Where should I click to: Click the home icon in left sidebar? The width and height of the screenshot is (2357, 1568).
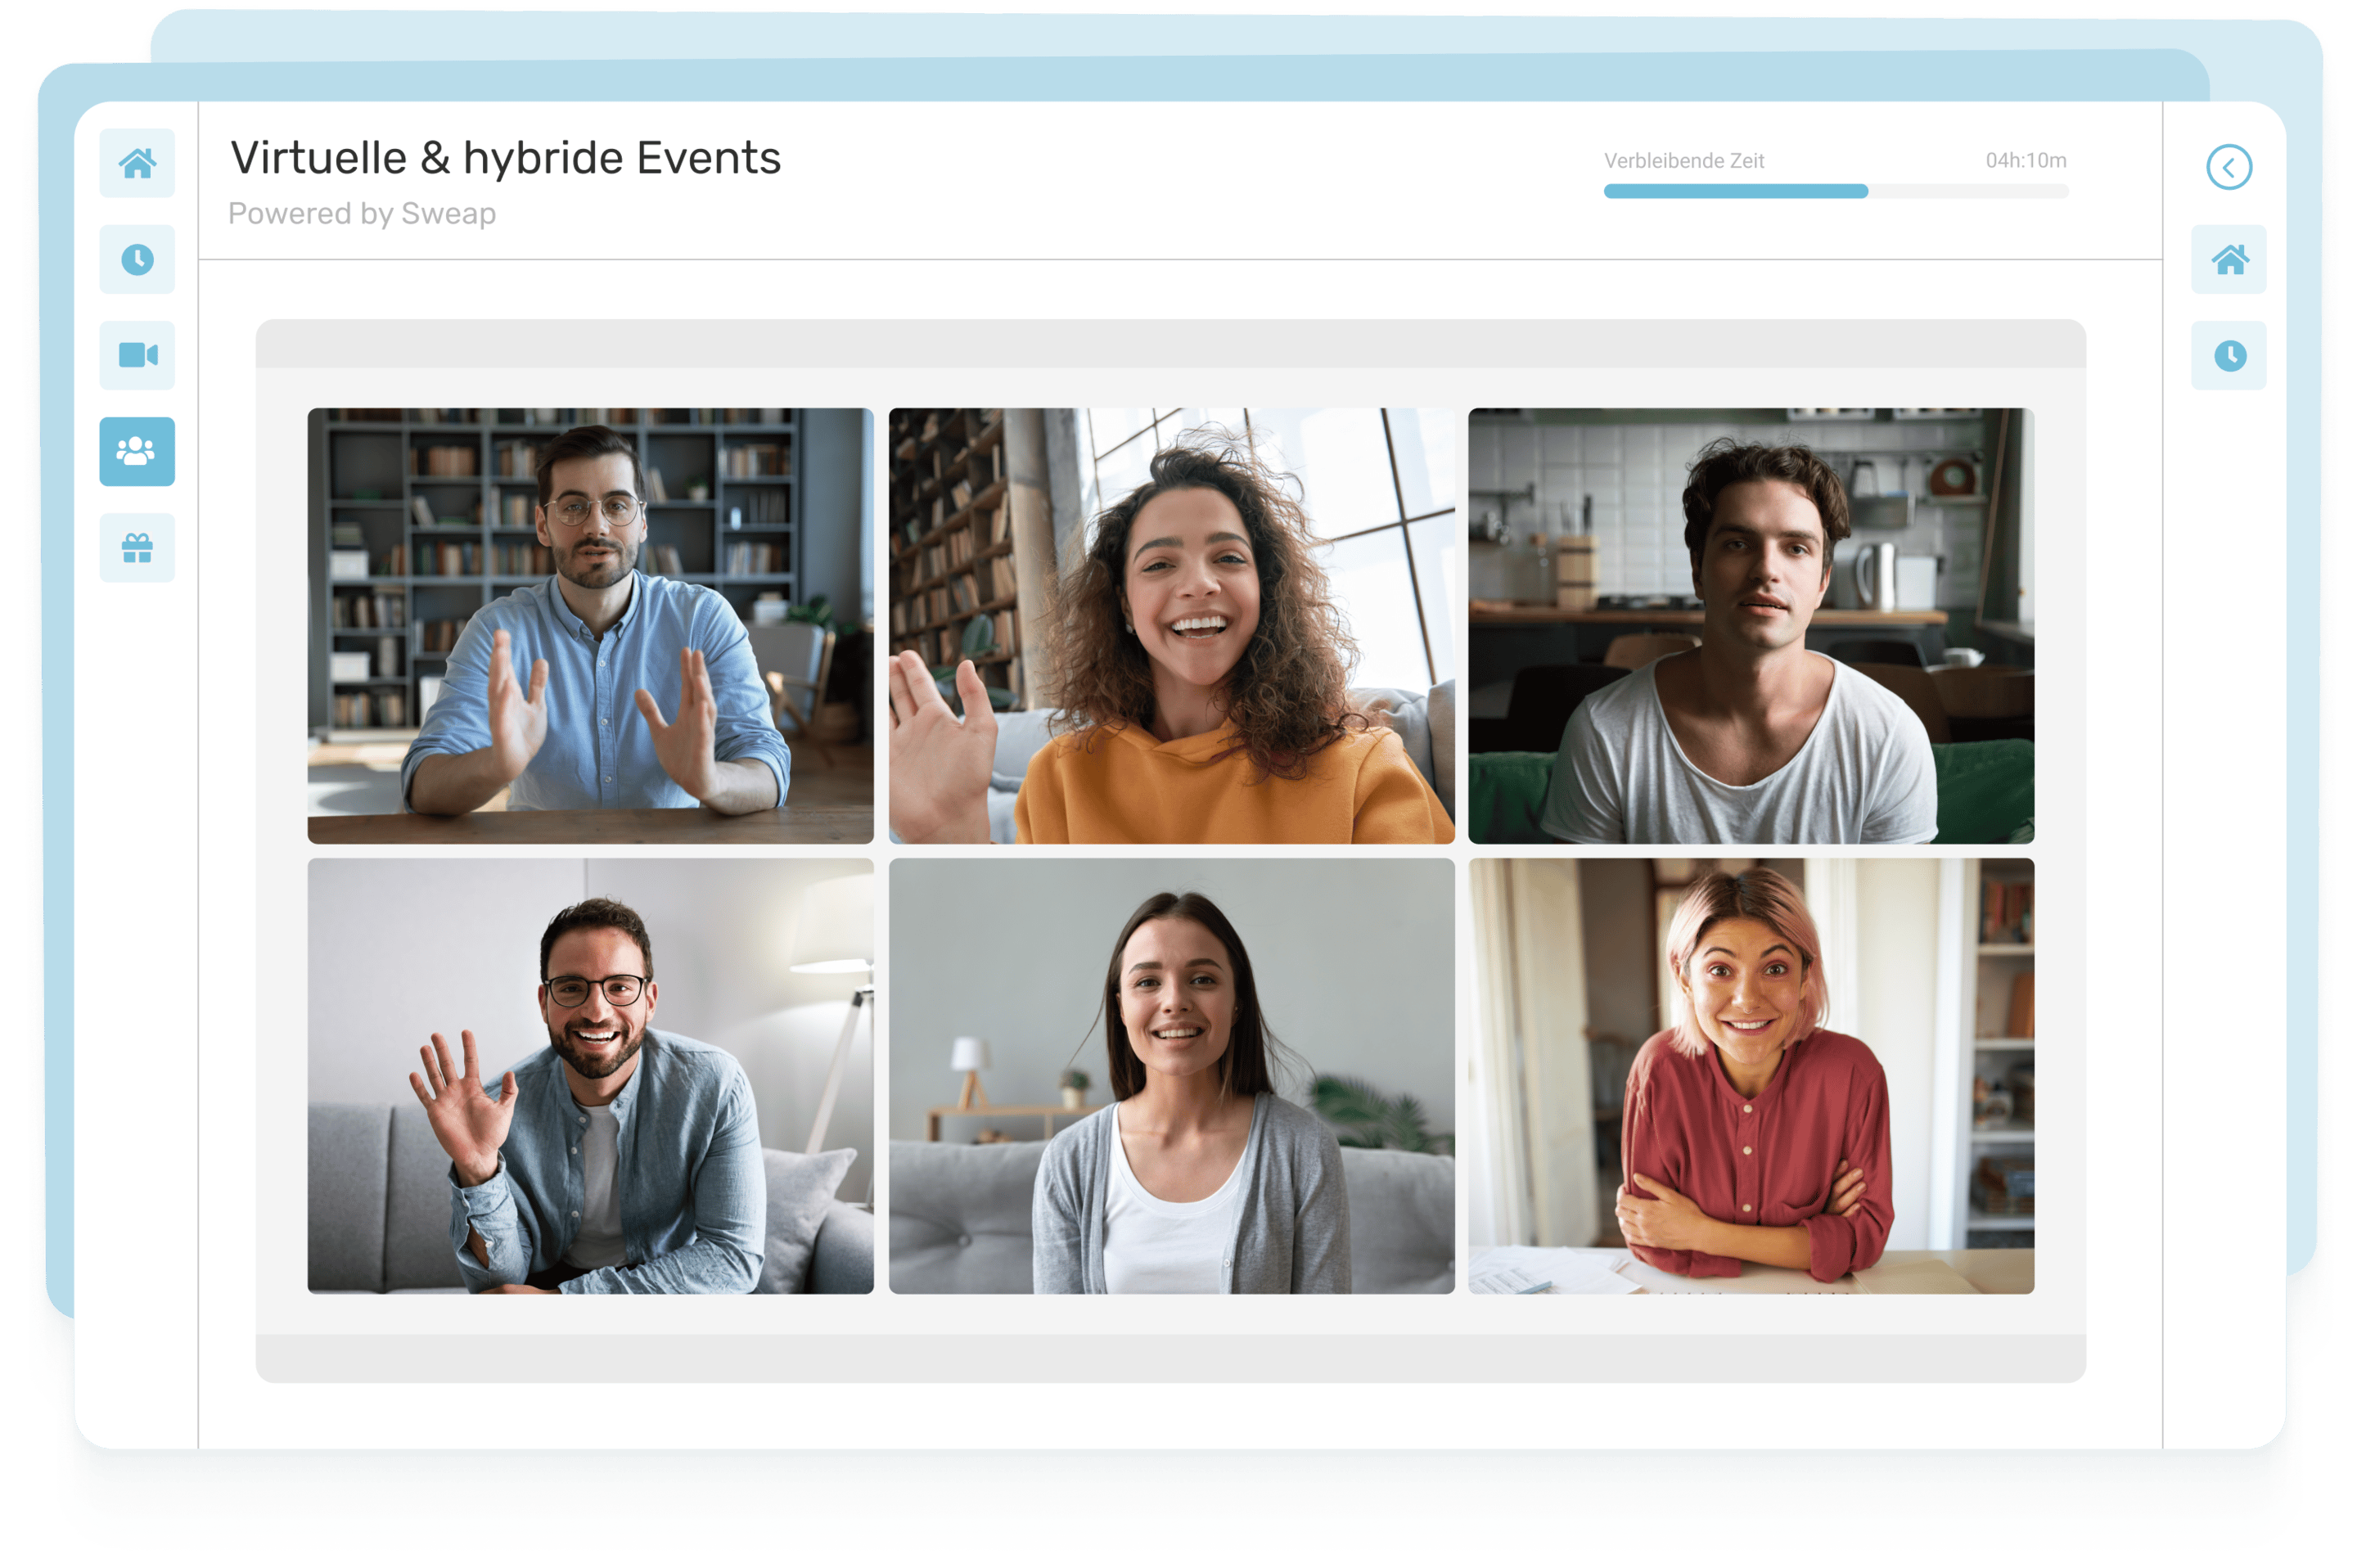coord(137,163)
